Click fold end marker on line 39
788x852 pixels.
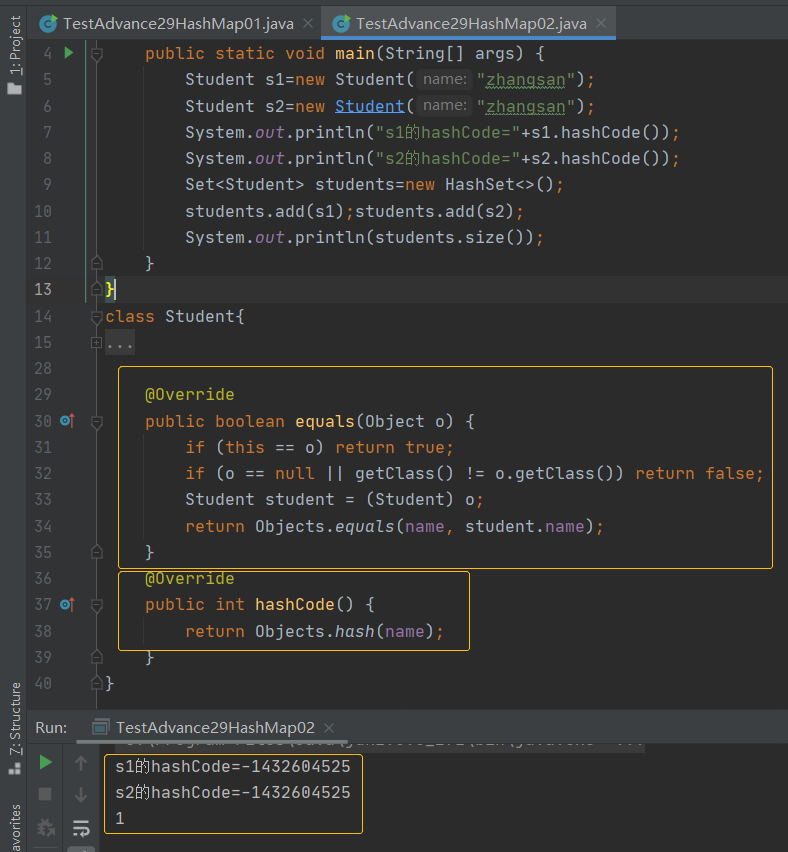97,657
